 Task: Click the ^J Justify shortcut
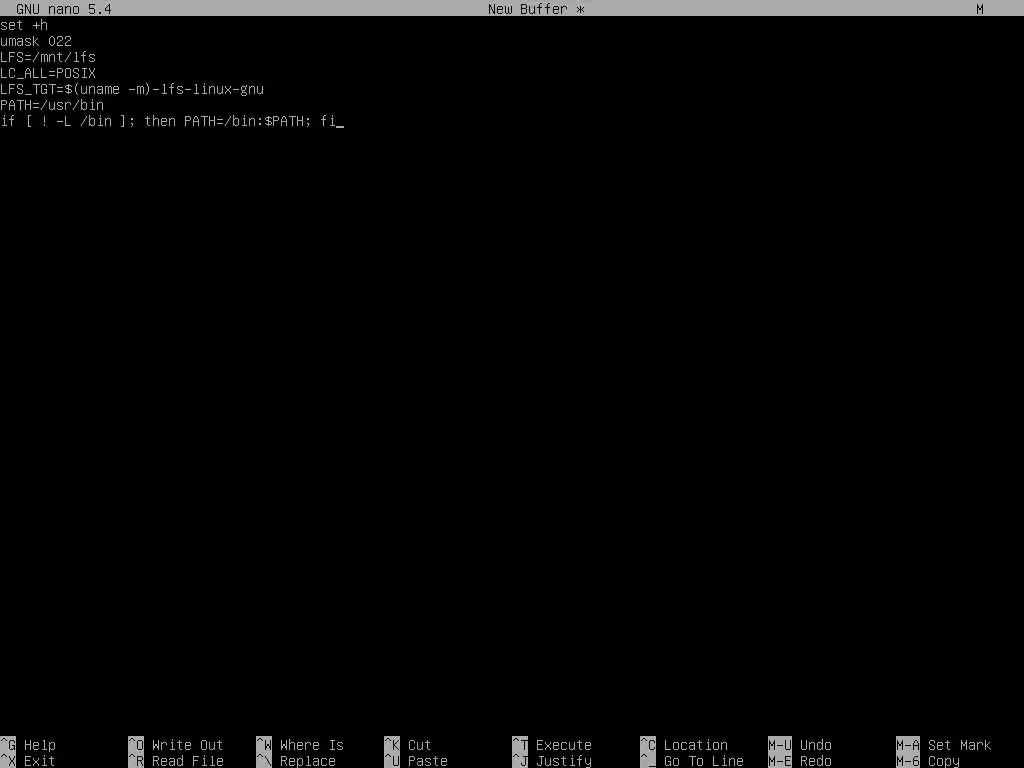(552, 761)
